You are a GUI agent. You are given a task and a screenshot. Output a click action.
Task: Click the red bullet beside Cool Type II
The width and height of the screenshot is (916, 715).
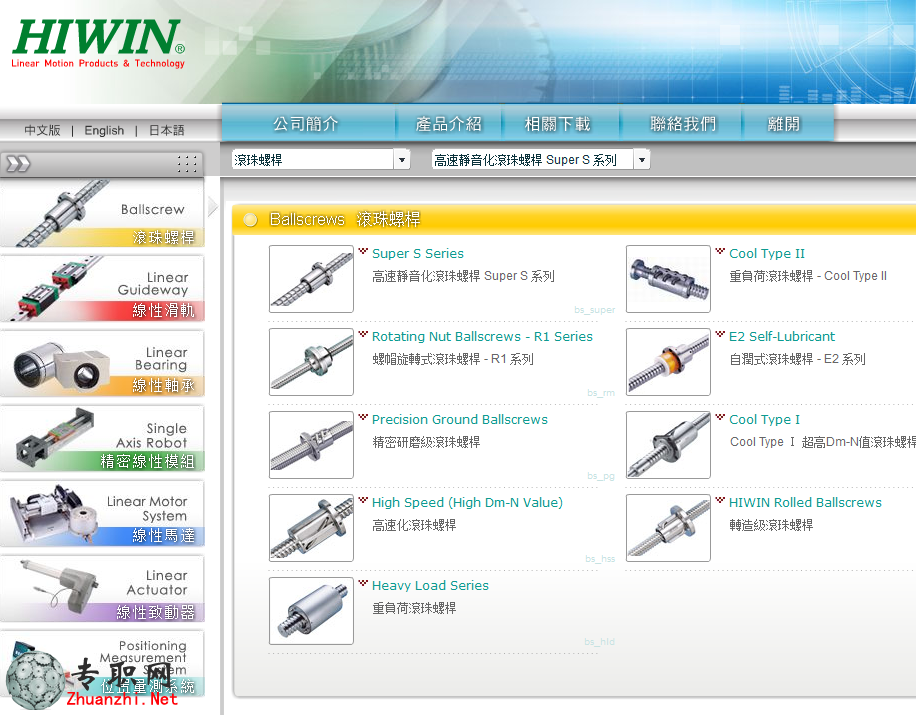pos(720,251)
